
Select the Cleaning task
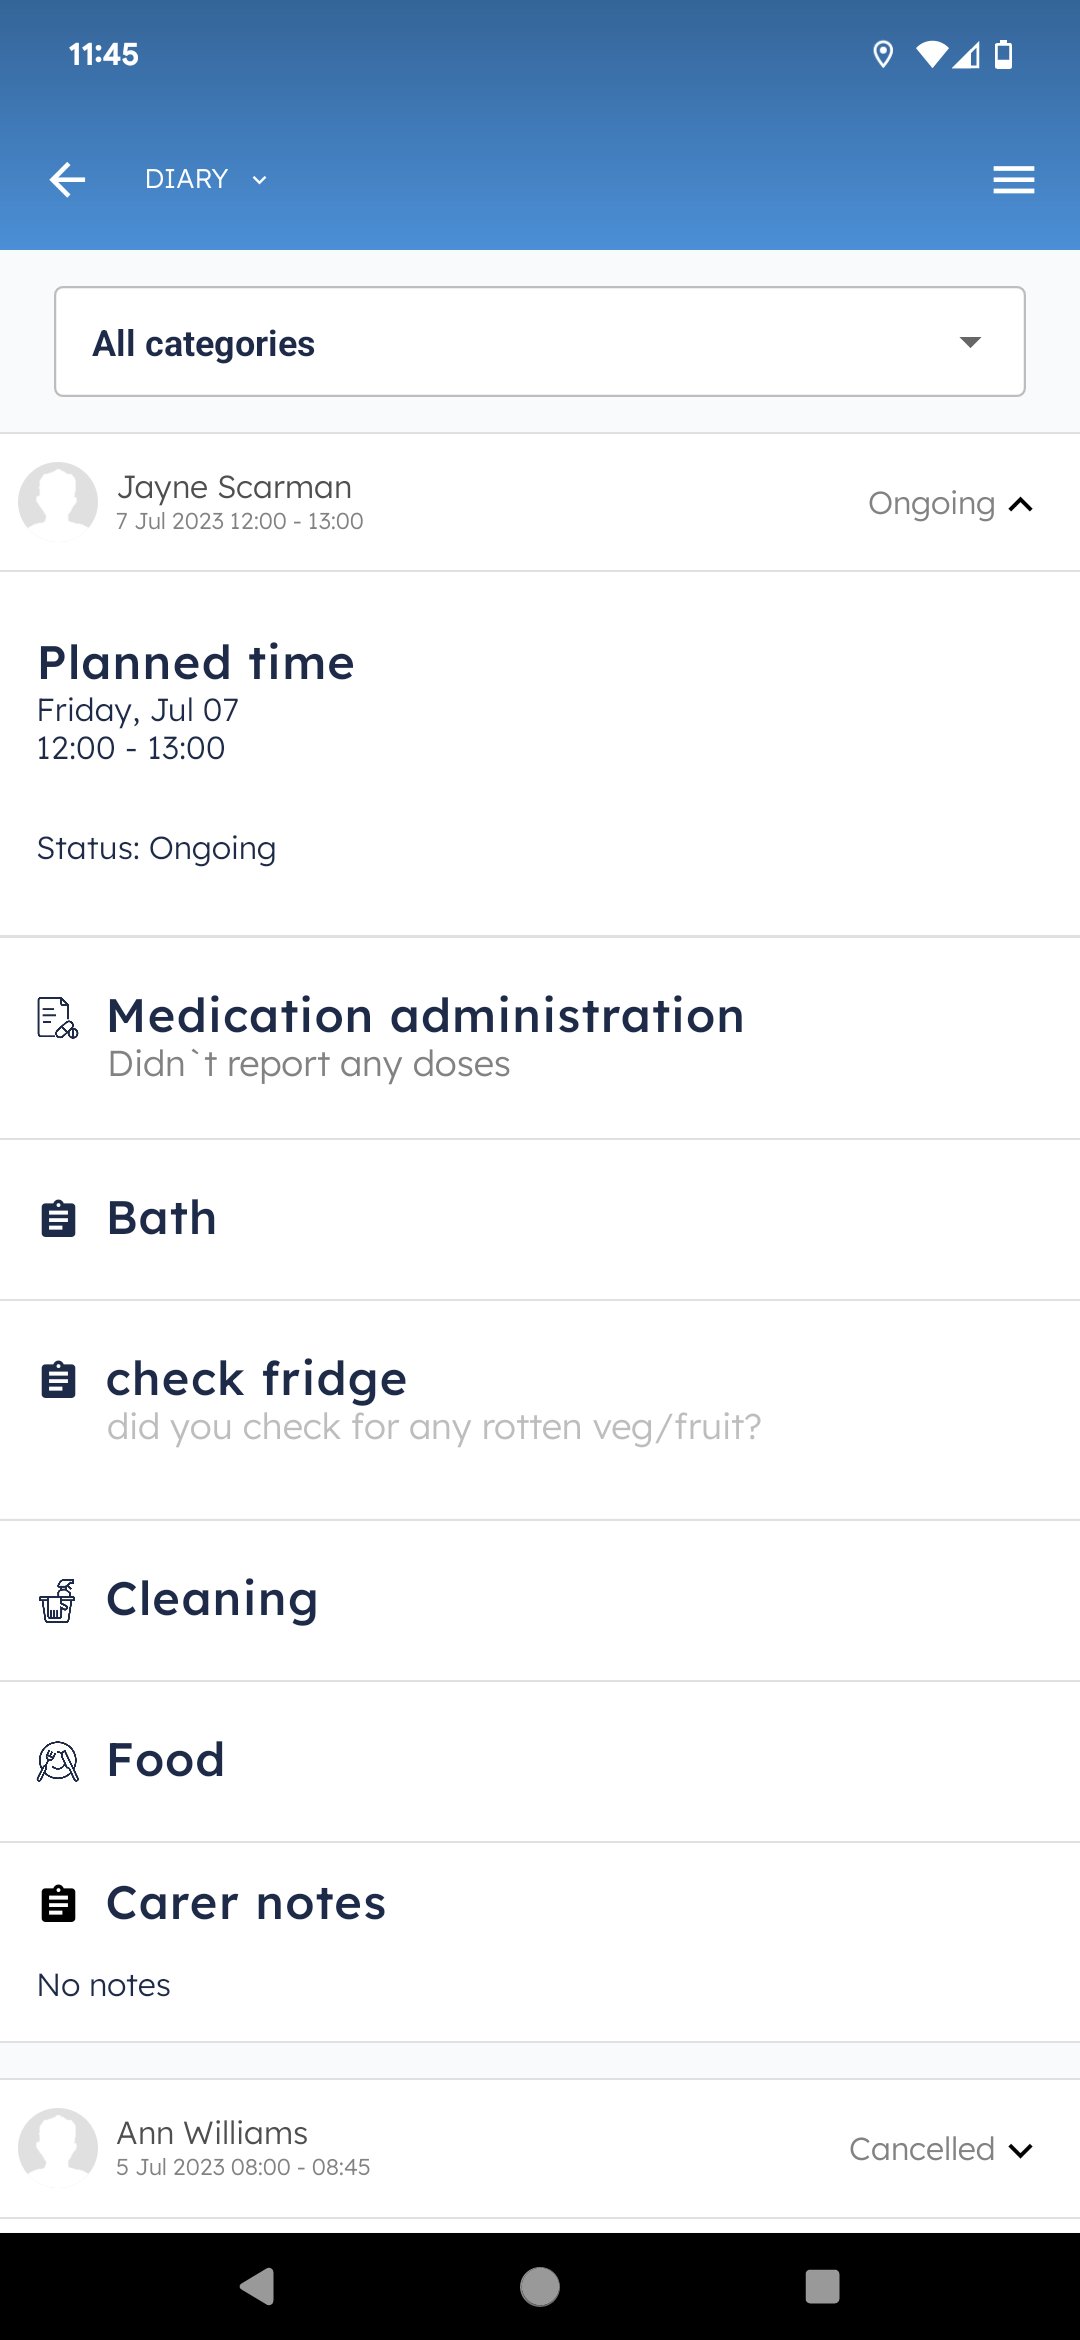212,1600
